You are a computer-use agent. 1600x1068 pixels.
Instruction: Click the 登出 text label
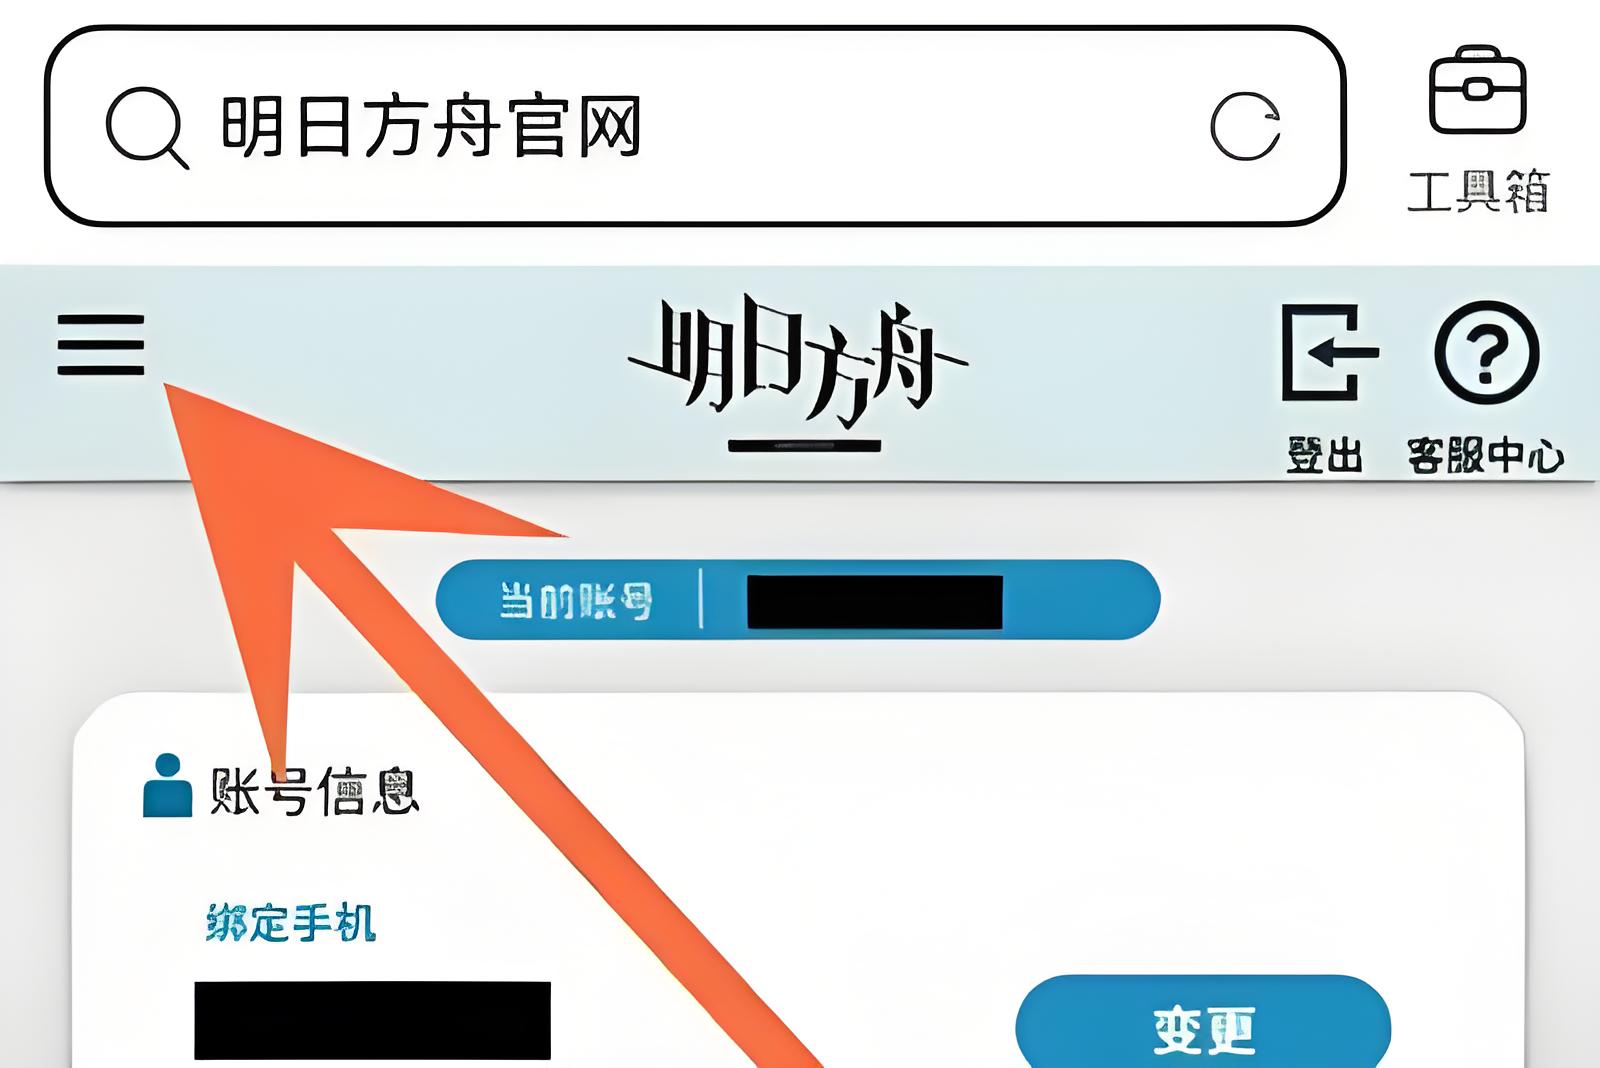[1325, 456]
